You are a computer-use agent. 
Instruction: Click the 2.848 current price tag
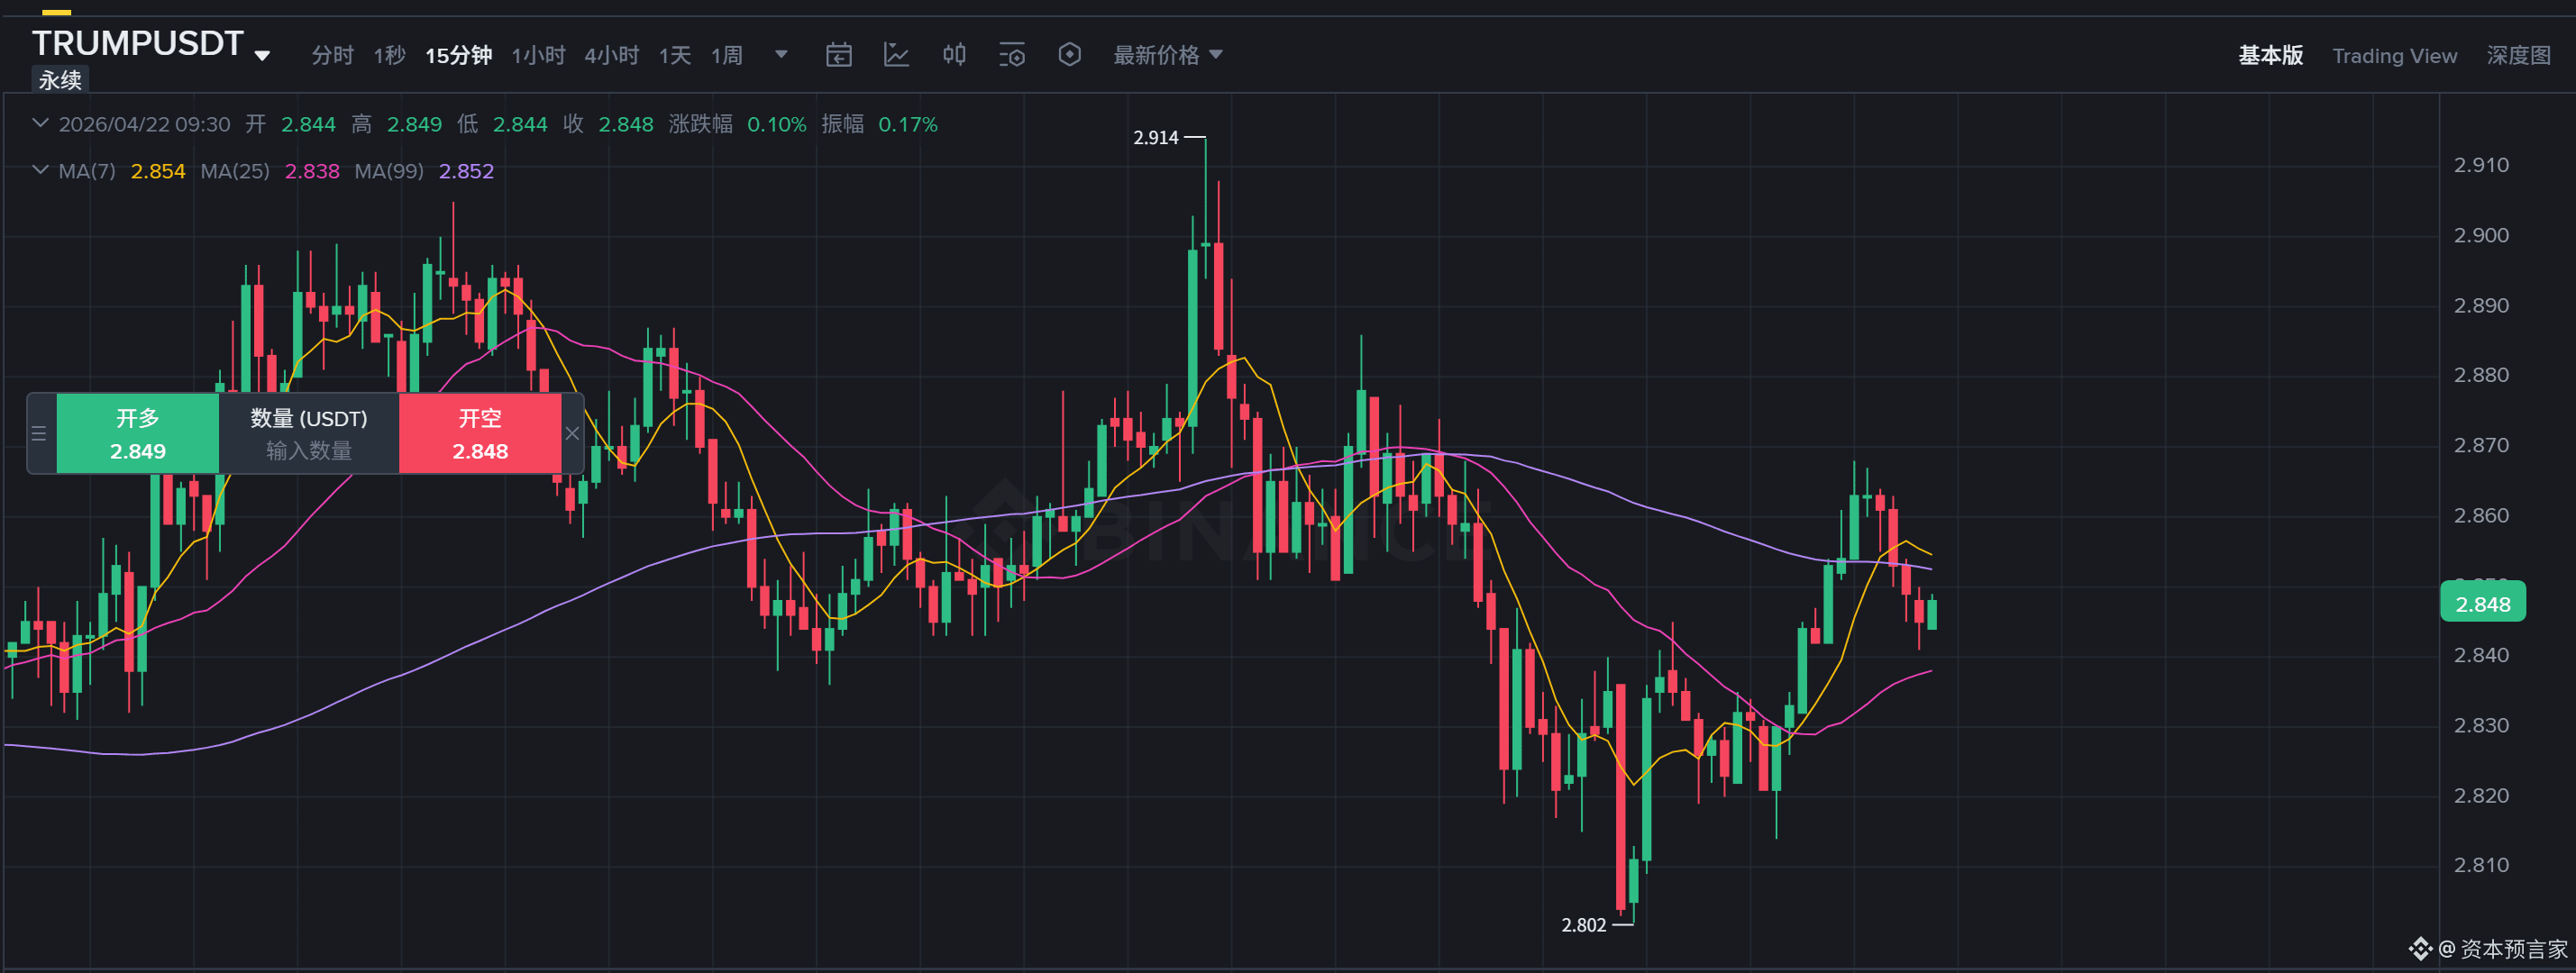[2482, 604]
